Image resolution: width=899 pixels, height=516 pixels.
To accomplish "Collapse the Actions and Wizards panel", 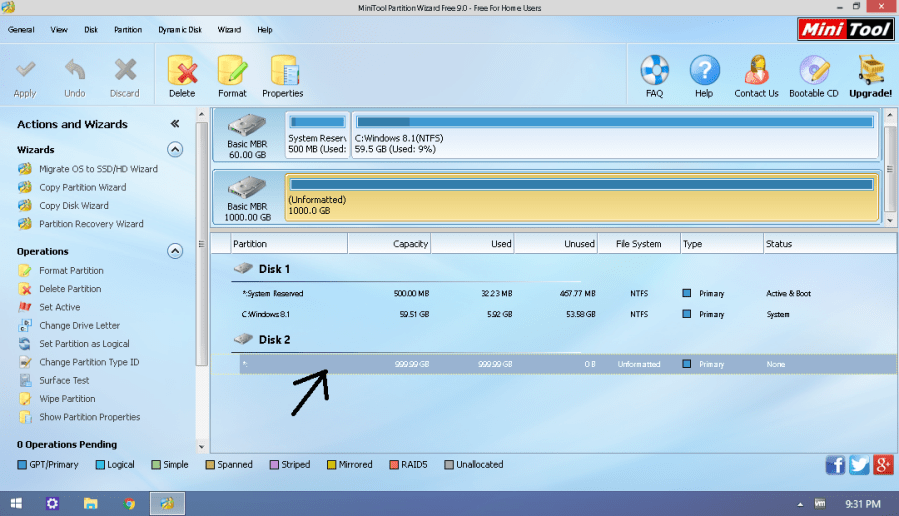I will click(175, 124).
